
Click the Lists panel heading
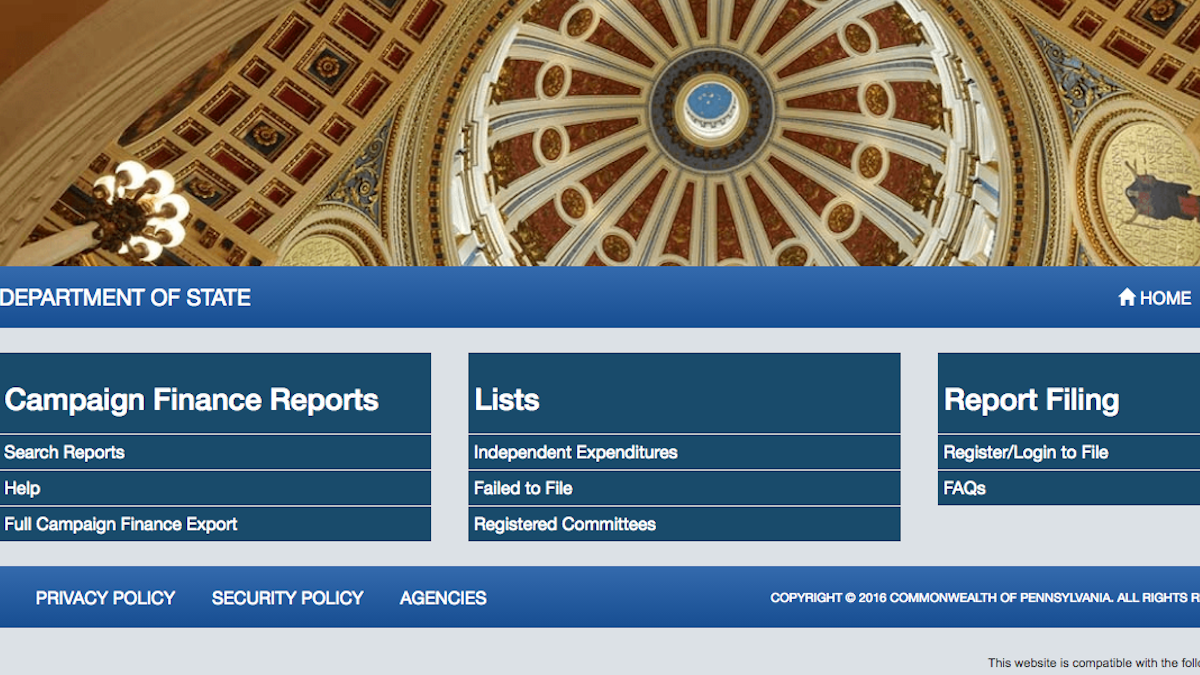(x=507, y=400)
